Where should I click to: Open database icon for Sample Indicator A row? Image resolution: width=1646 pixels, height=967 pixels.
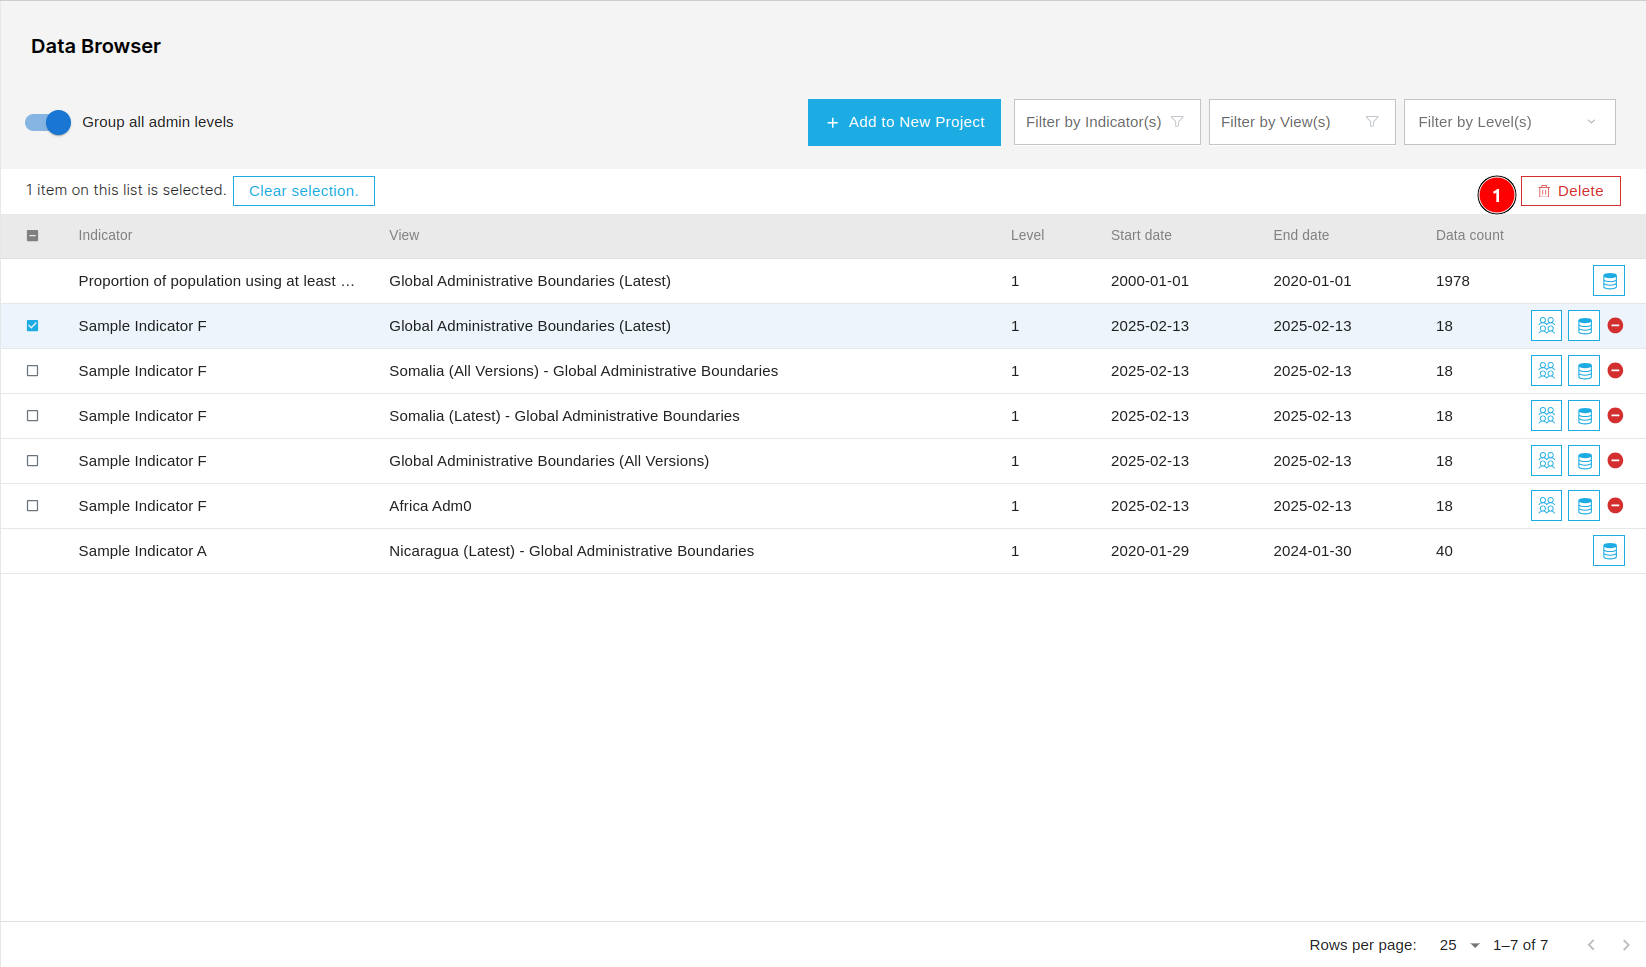[1609, 551]
